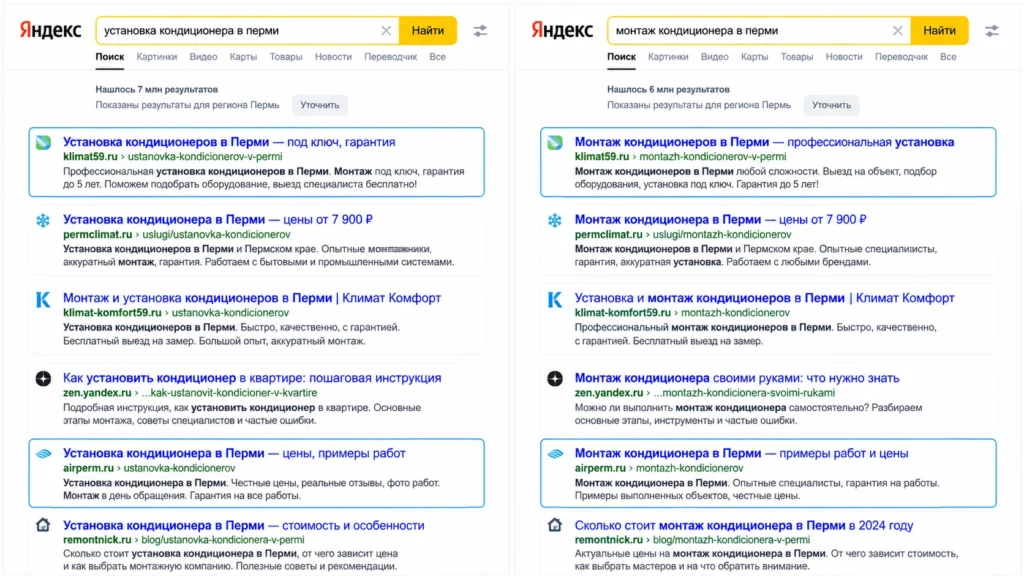Click permclimat.ru snowflake favicon in left results
This screenshot has width=1024, height=576.
pyautogui.click(x=43, y=220)
